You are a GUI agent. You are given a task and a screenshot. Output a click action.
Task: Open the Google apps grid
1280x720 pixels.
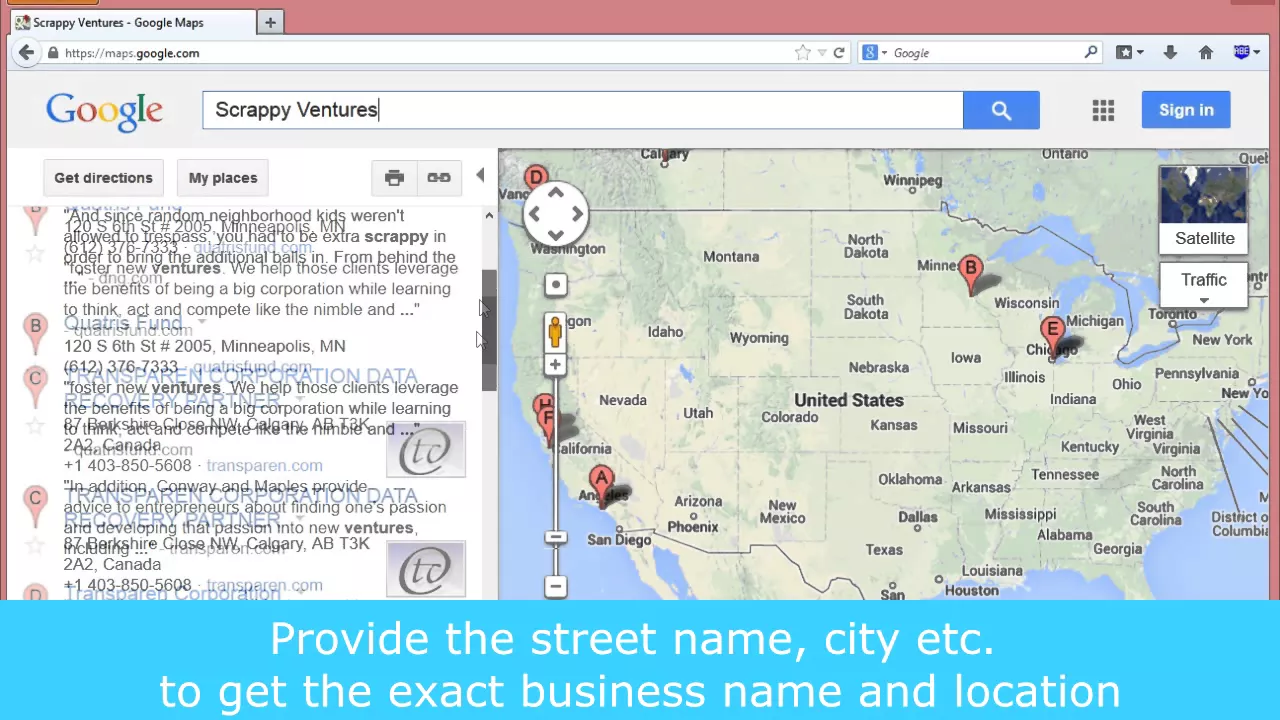pyautogui.click(x=1103, y=110)
